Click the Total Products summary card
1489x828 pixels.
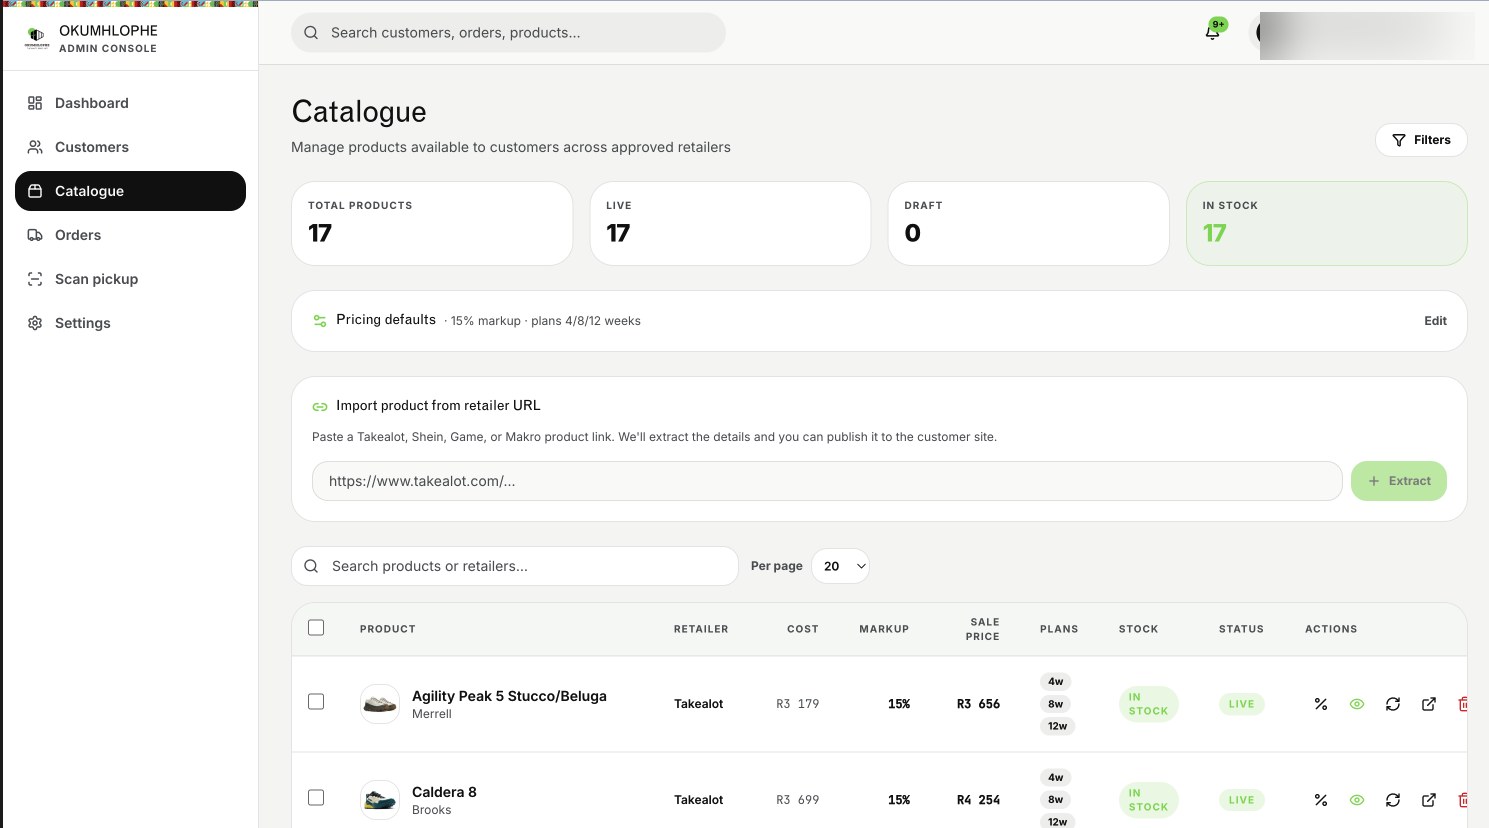click(x=432, y=223)
